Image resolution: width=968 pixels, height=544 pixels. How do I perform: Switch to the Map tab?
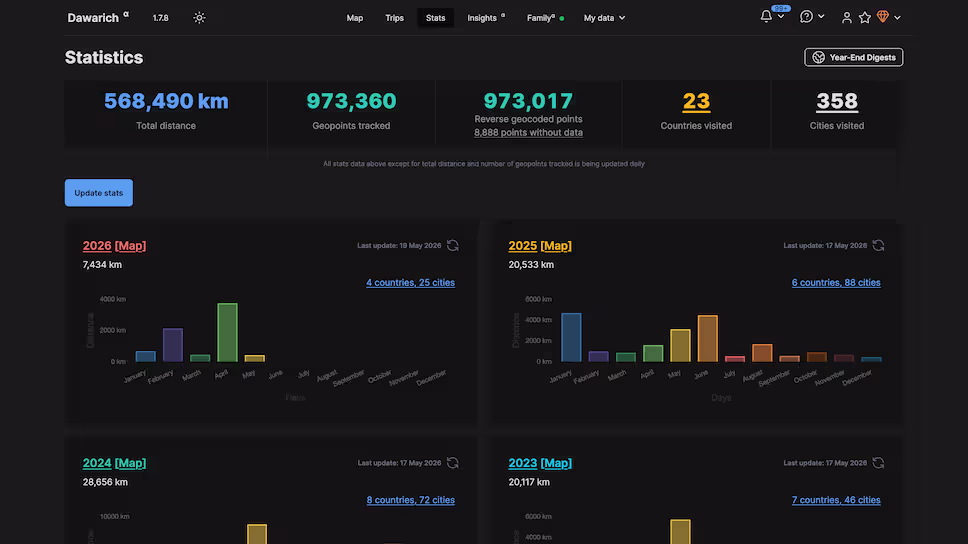(x=354, y=18)
